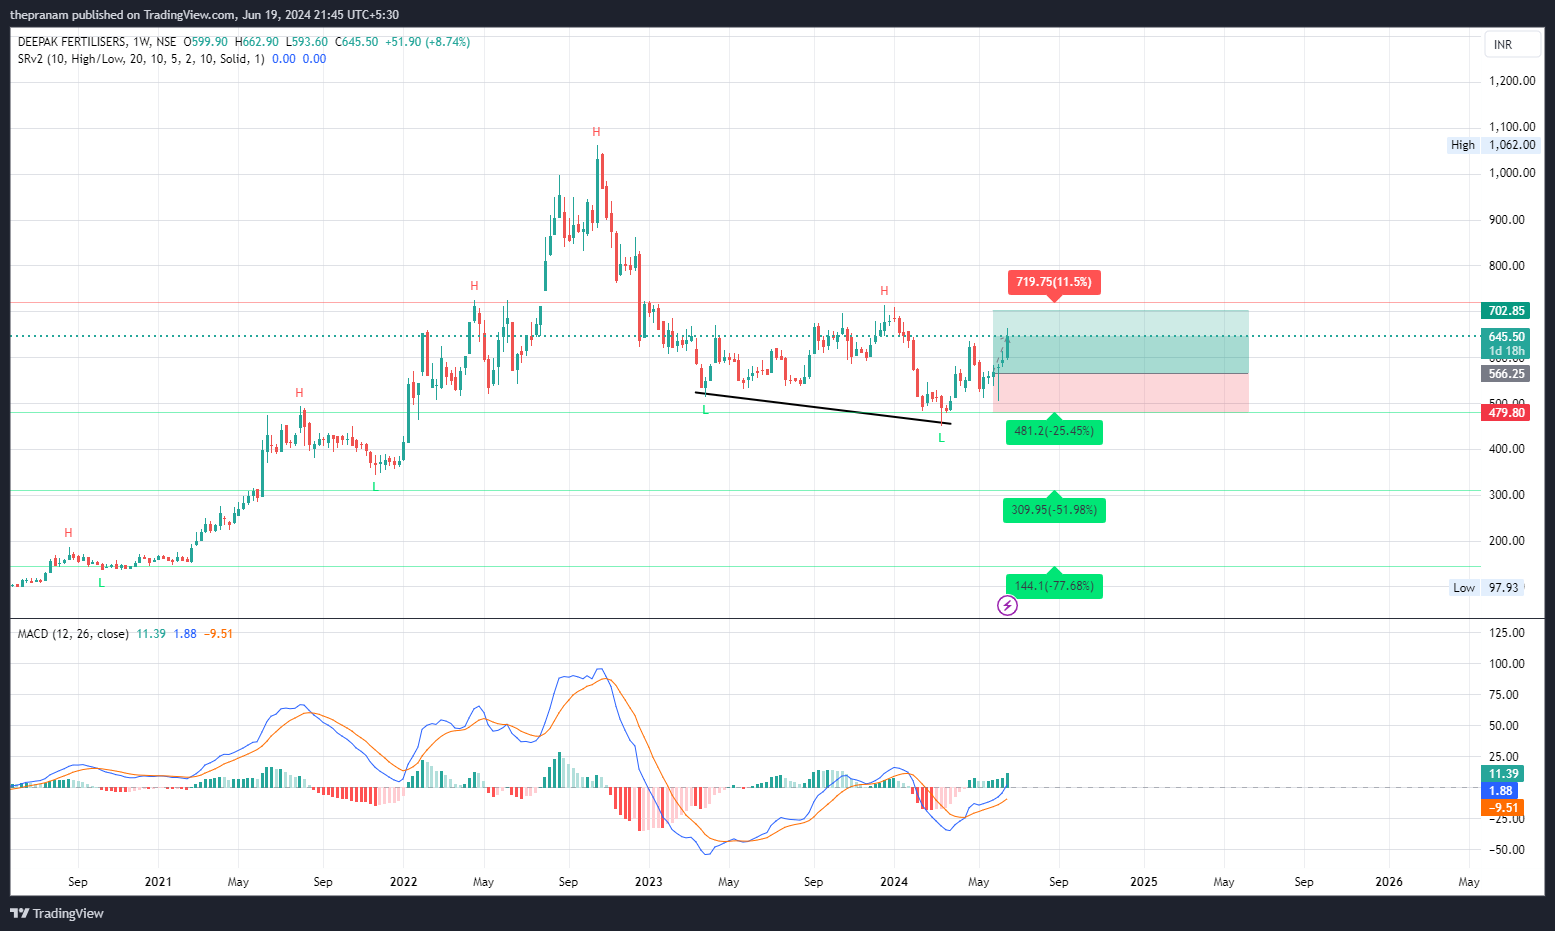Click the 800.00 price axis label
This screenshot has height=931, width=1555.
tap(1507, 266)
